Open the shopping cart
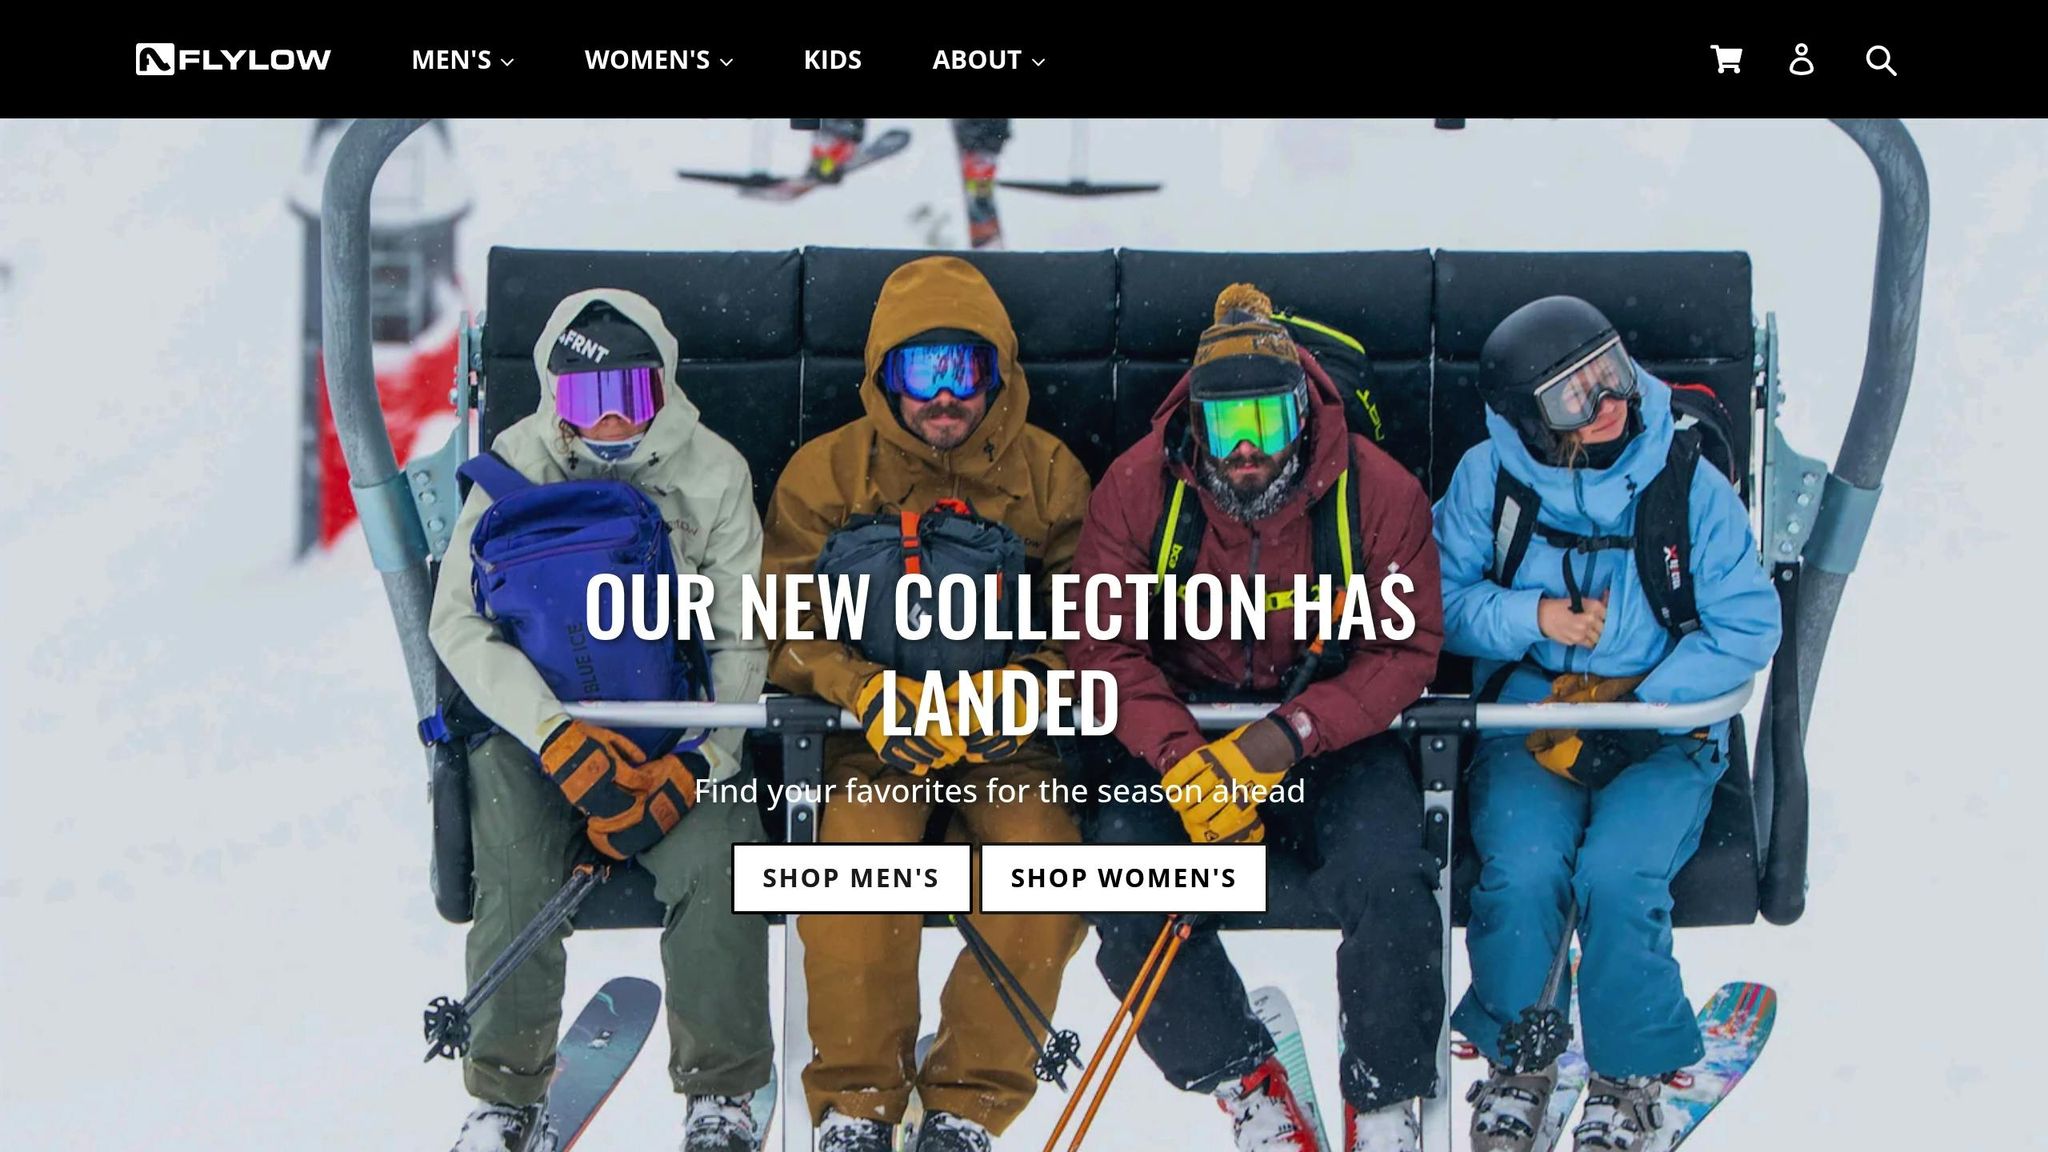2048x1152 pixels. point(1726,59)
